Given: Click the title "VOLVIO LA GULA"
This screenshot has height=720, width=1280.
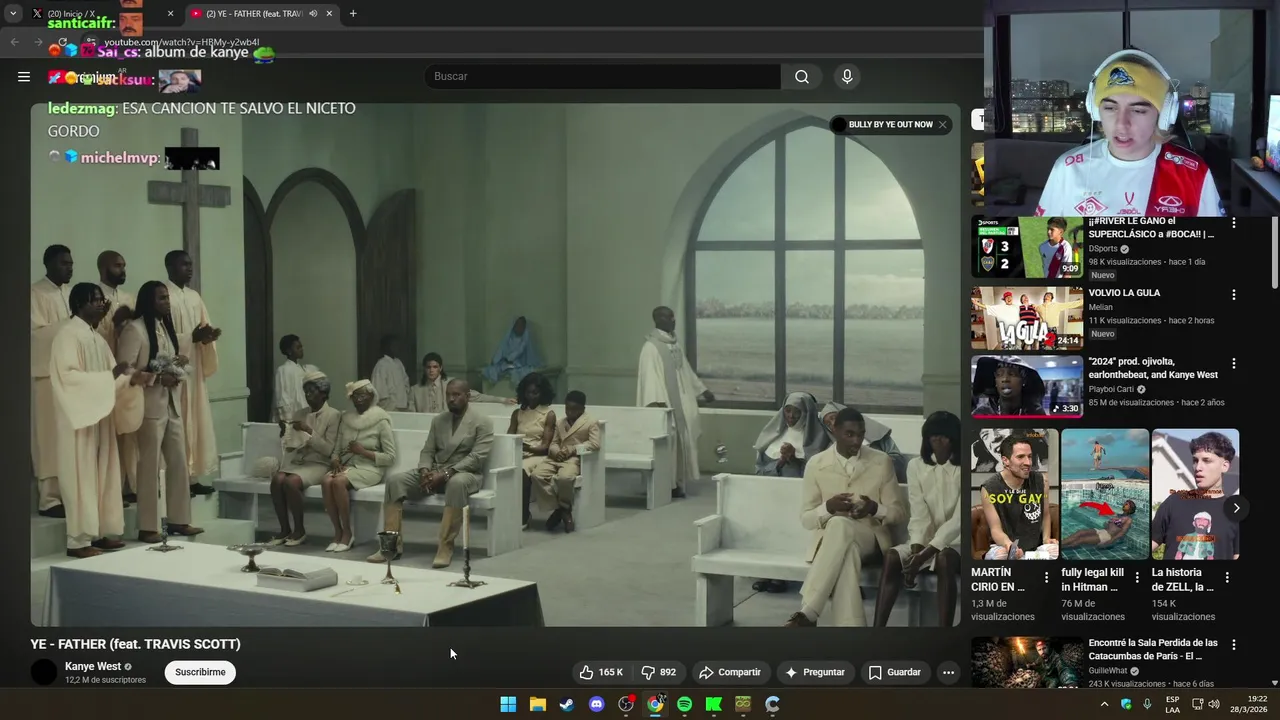Looking at the screenshot, I should pyautogui.click(x=1124, y=293).
